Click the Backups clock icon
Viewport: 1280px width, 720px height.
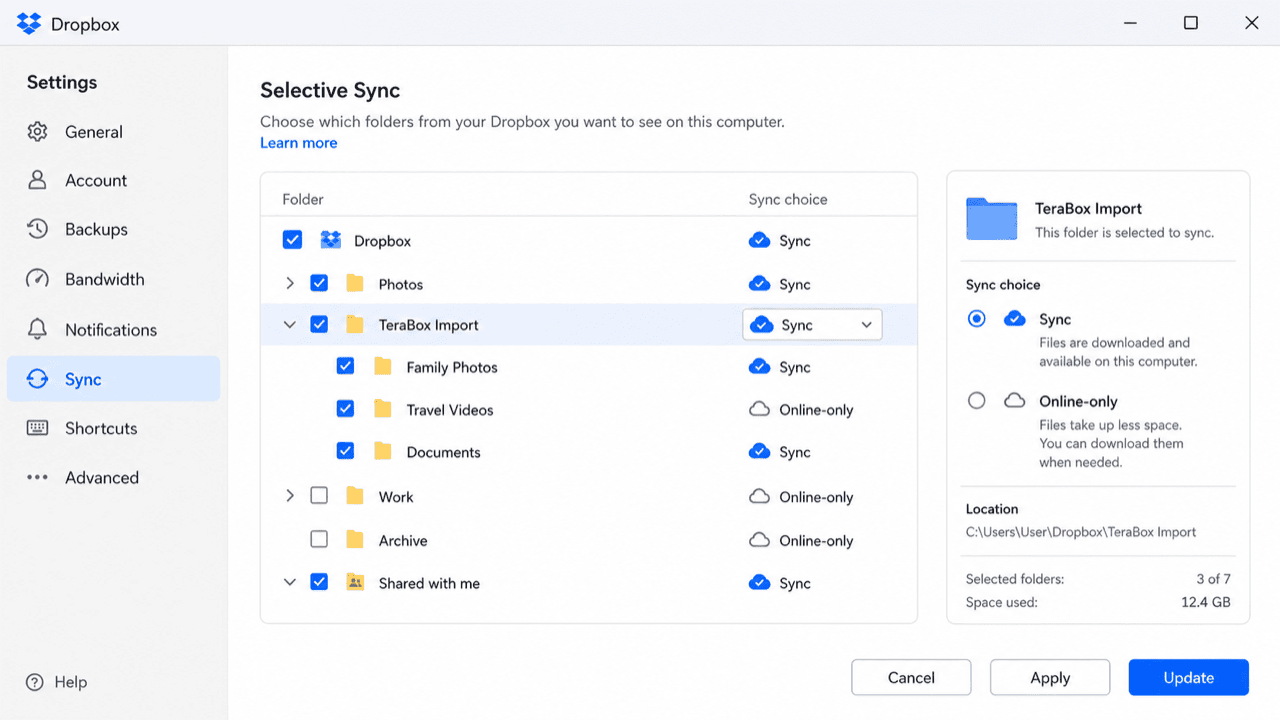click(x=37, y=229)
